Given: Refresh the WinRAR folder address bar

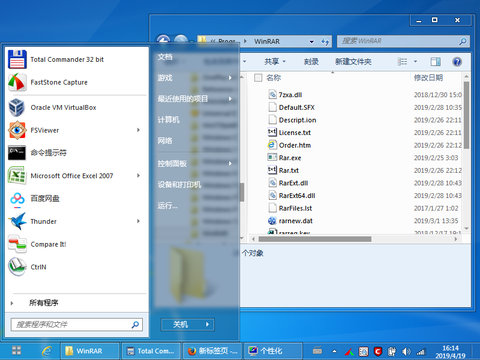Looking at the screenshot, I should tap(325, 42).
